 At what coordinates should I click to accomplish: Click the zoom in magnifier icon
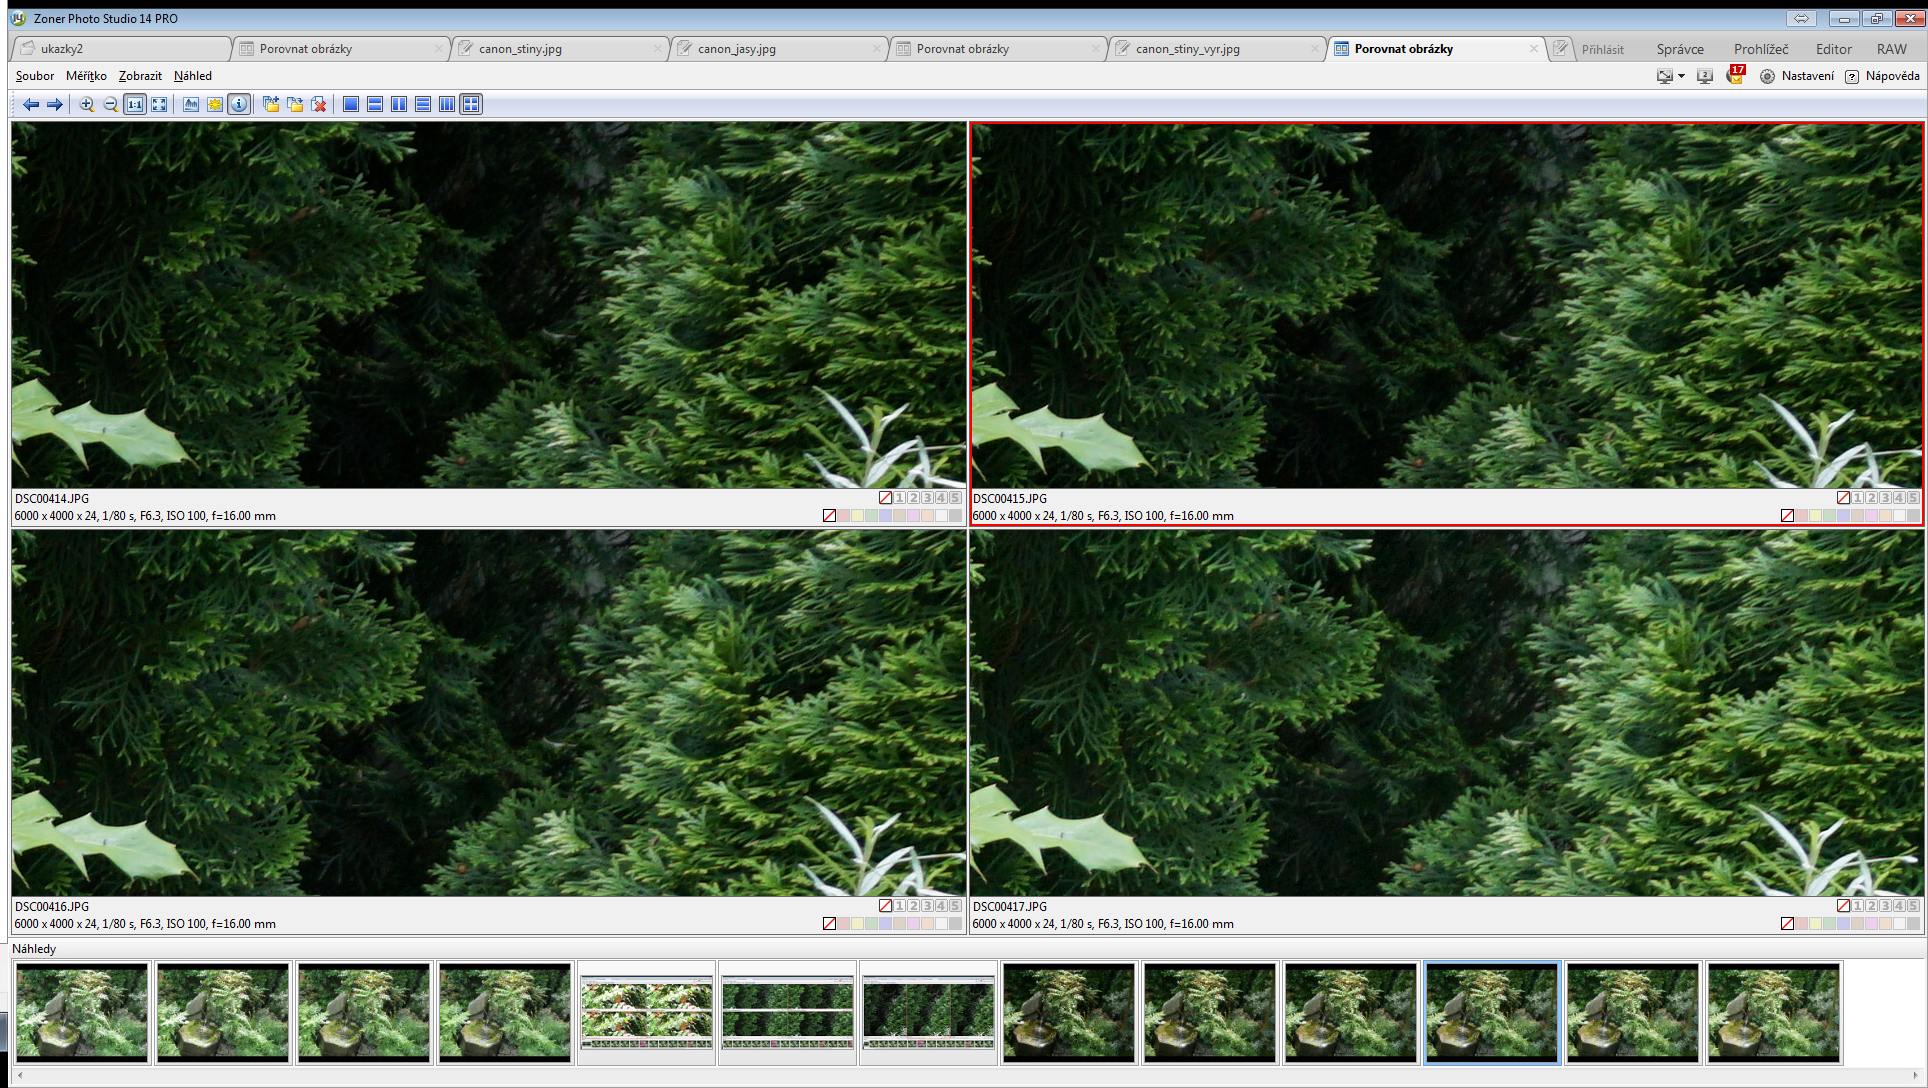[87, 104]
